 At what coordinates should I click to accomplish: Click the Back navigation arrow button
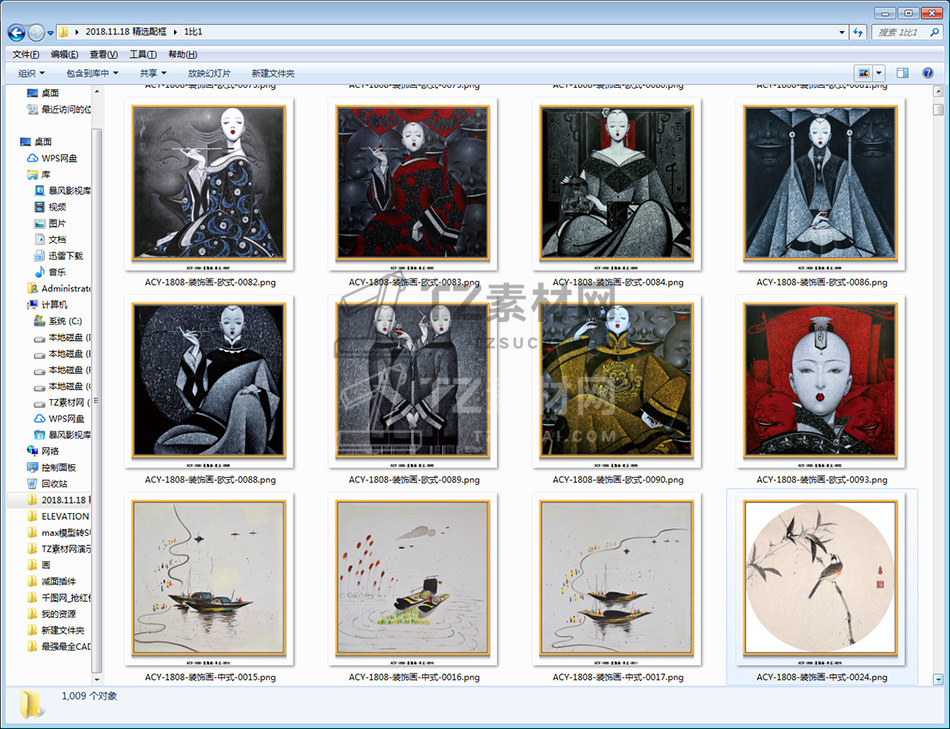17,33
